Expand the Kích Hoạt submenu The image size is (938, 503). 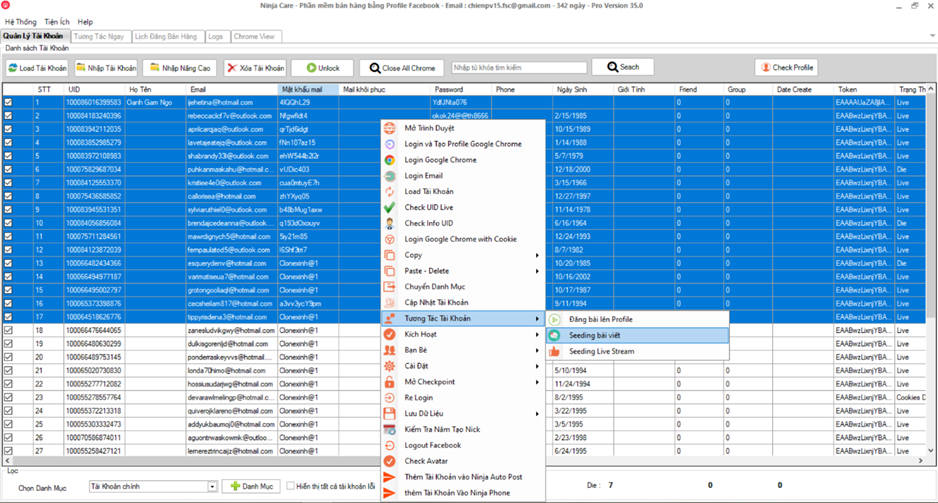point(537,334)
